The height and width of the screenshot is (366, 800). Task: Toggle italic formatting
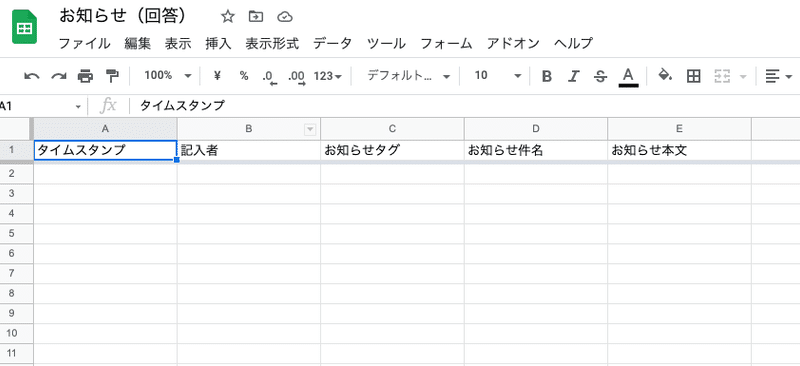point(574,77)
